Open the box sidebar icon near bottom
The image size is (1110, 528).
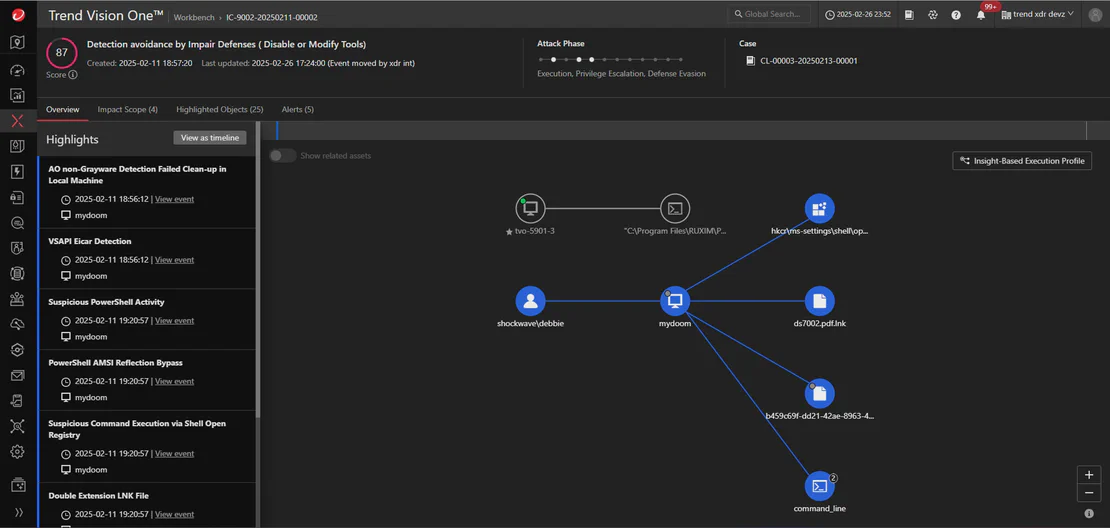(18, 486)
